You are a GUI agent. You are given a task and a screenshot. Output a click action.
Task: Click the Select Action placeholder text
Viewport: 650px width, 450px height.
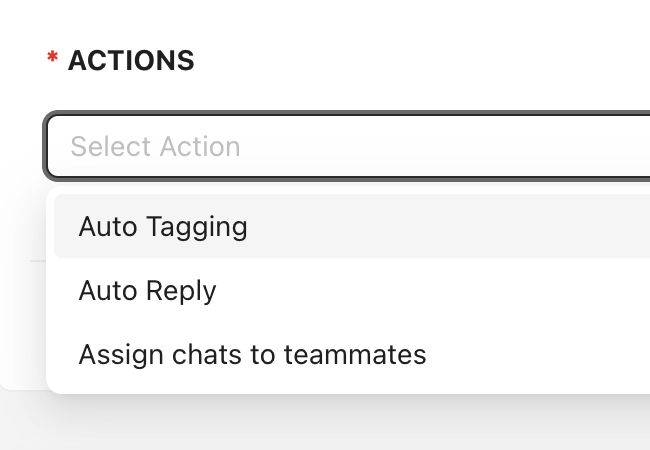click(x=155, y=146)
